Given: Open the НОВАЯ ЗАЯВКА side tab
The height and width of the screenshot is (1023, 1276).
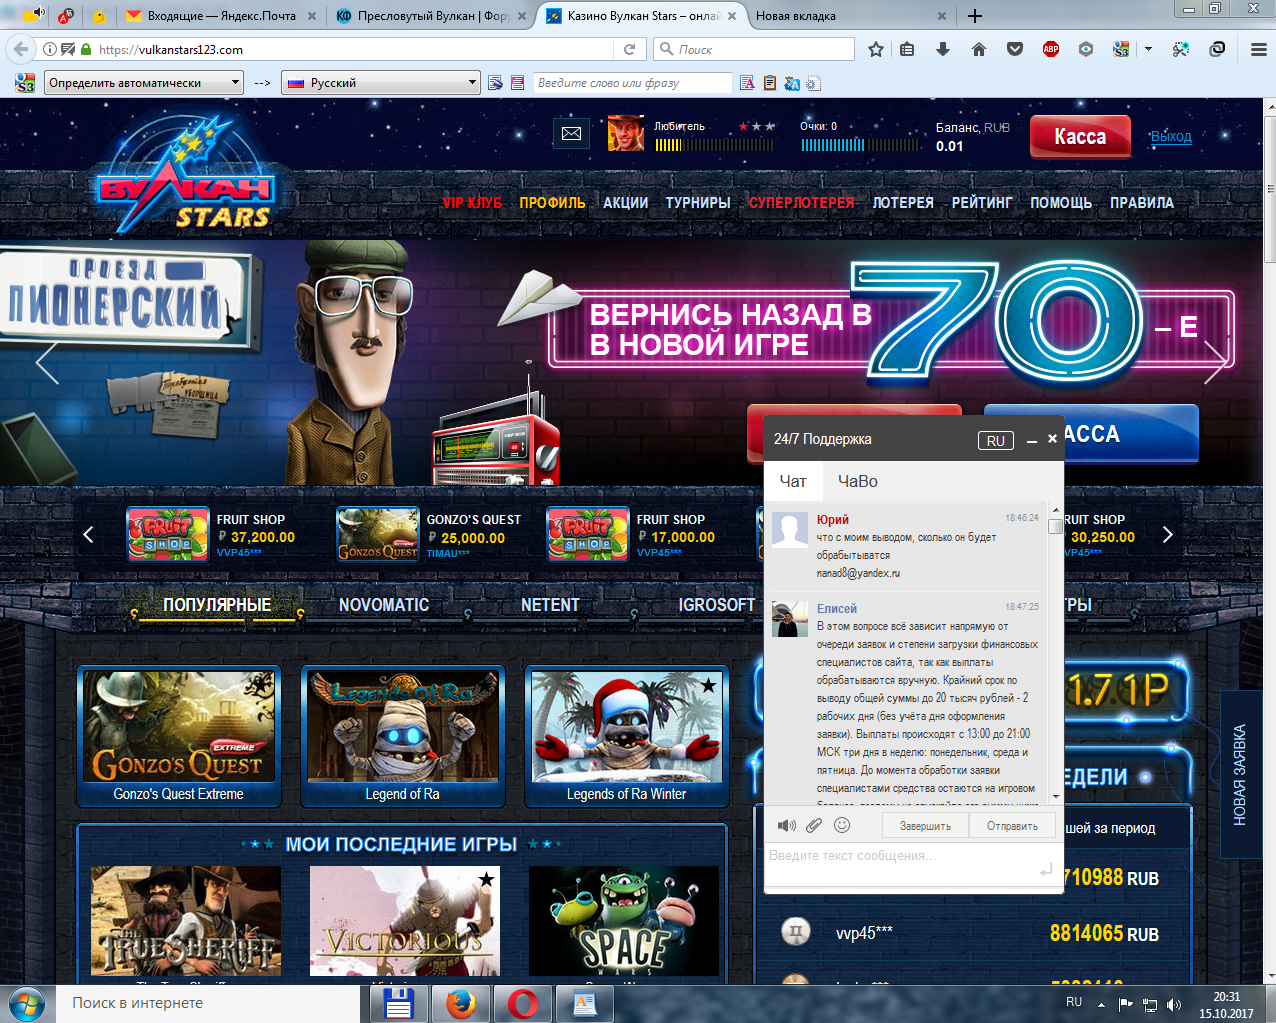Looking at the screenshot, I should [1240, 775].
